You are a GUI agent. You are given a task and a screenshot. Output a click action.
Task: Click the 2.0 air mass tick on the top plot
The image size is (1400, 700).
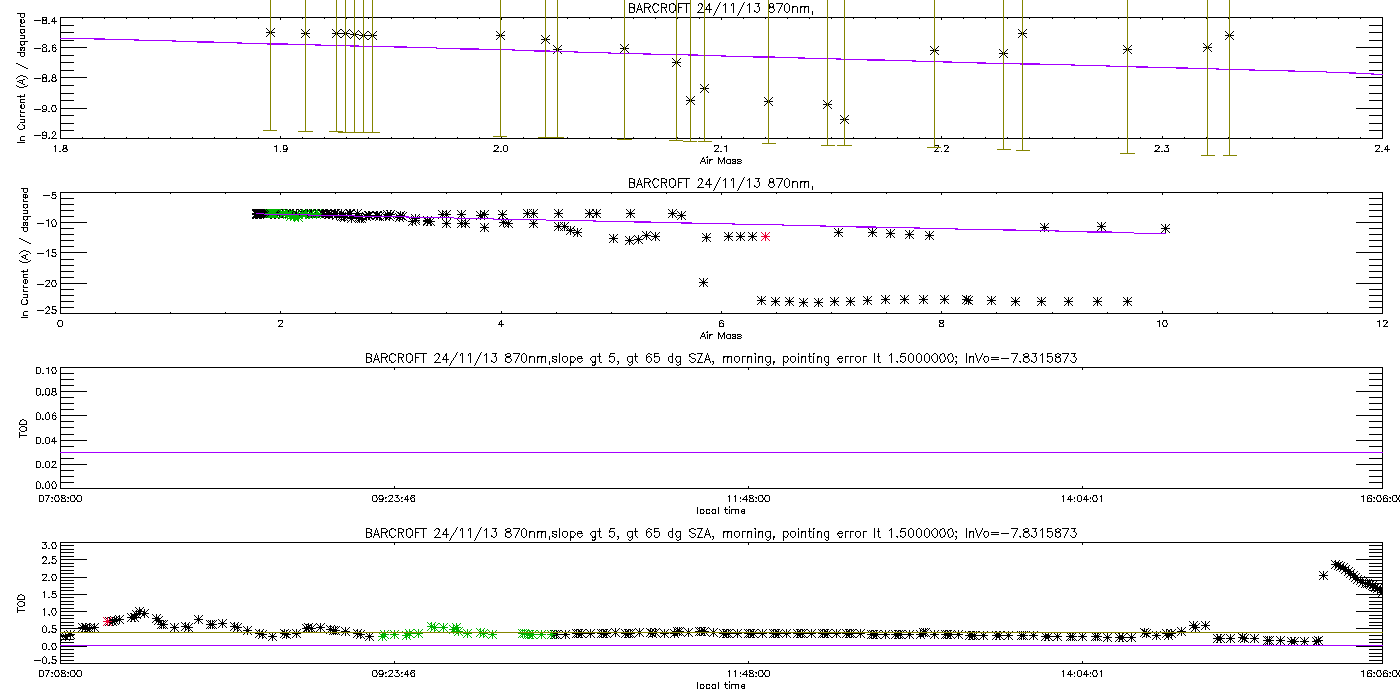[x=500, y=149]
